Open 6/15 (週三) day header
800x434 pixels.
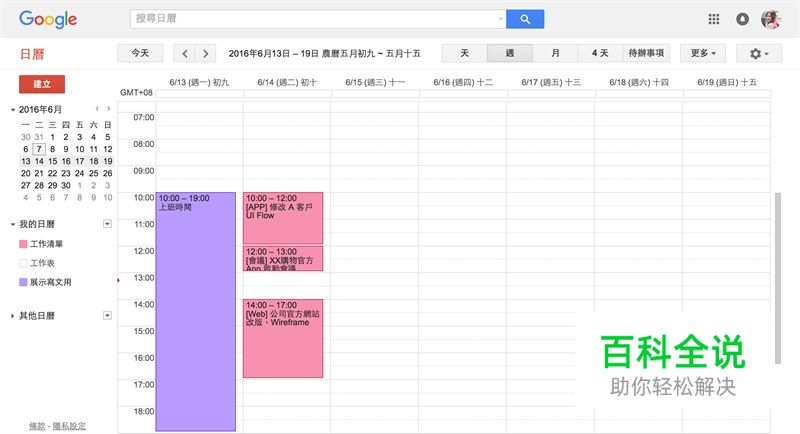tap(375, 82)
